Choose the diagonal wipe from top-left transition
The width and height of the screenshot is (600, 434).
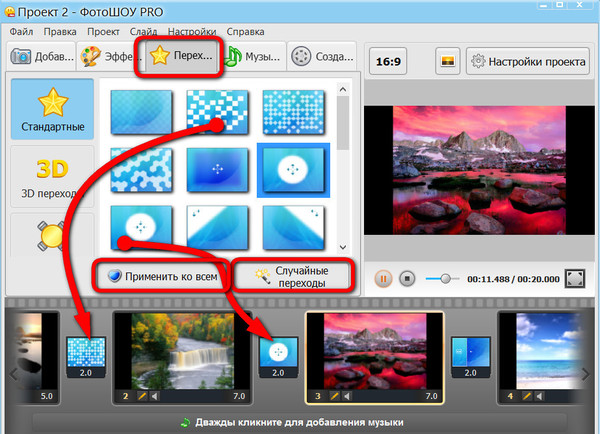[x=217, y=227]
